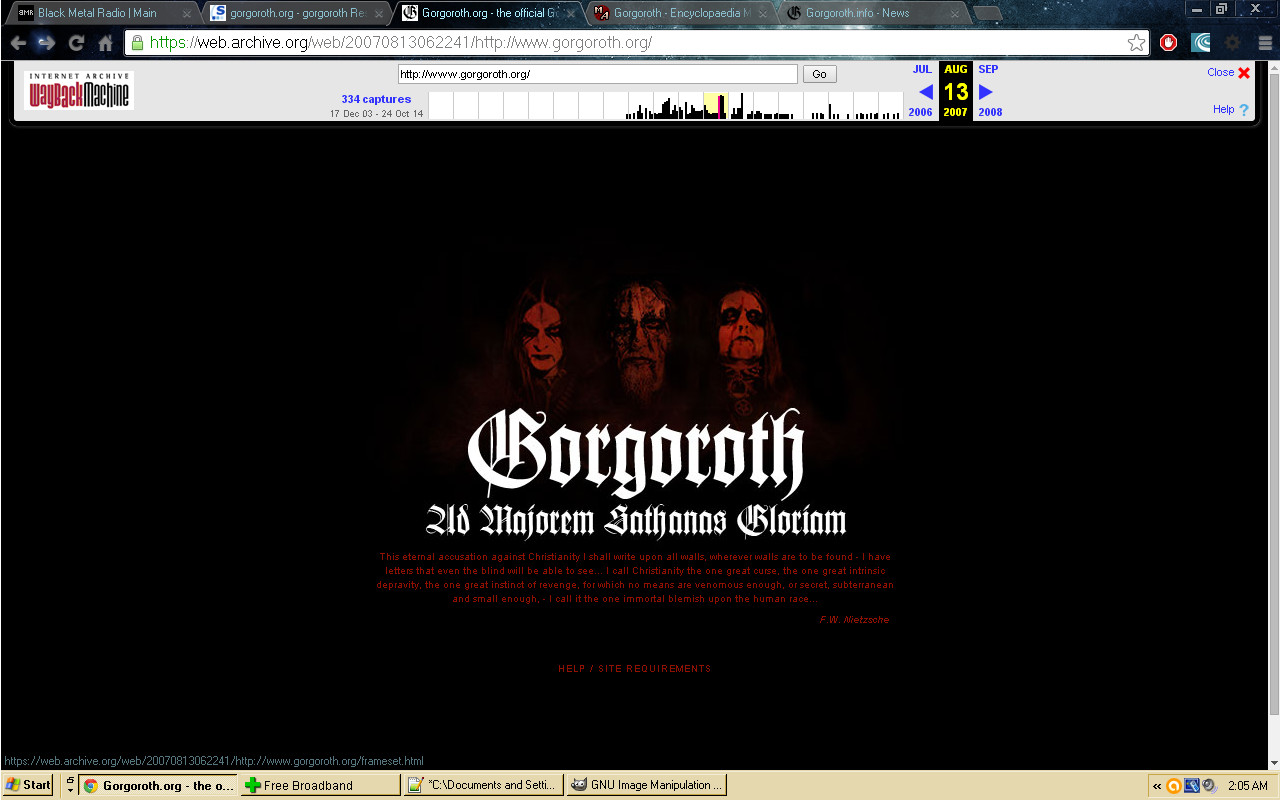Click the grey round tray icon

click(x=1208, y=786)
